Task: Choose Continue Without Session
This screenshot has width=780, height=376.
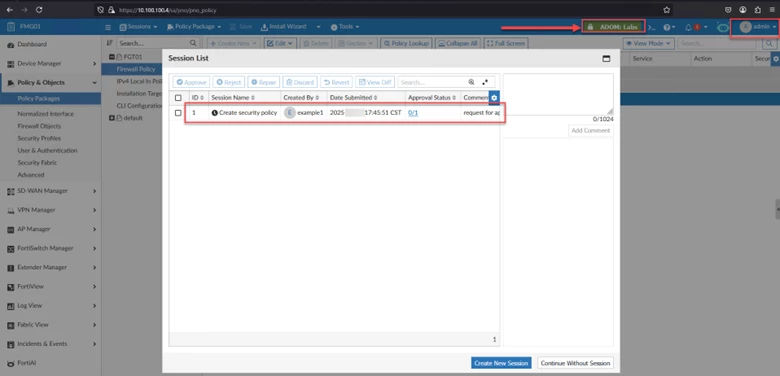Action: (x=575, y=363)
